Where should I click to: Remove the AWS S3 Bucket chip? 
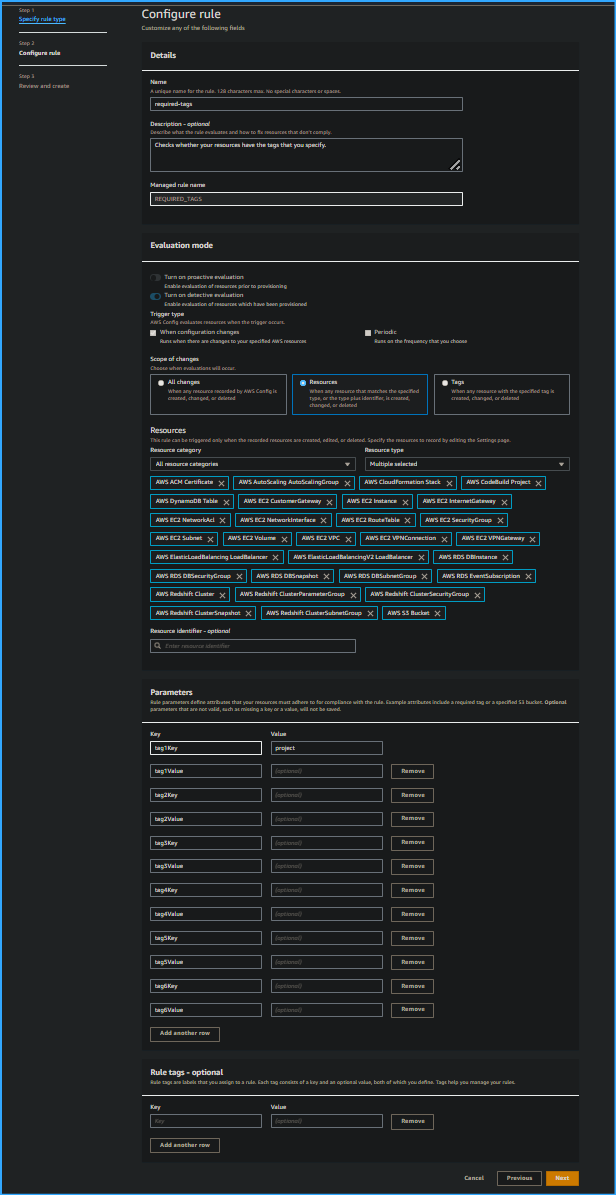click(438, 614)
